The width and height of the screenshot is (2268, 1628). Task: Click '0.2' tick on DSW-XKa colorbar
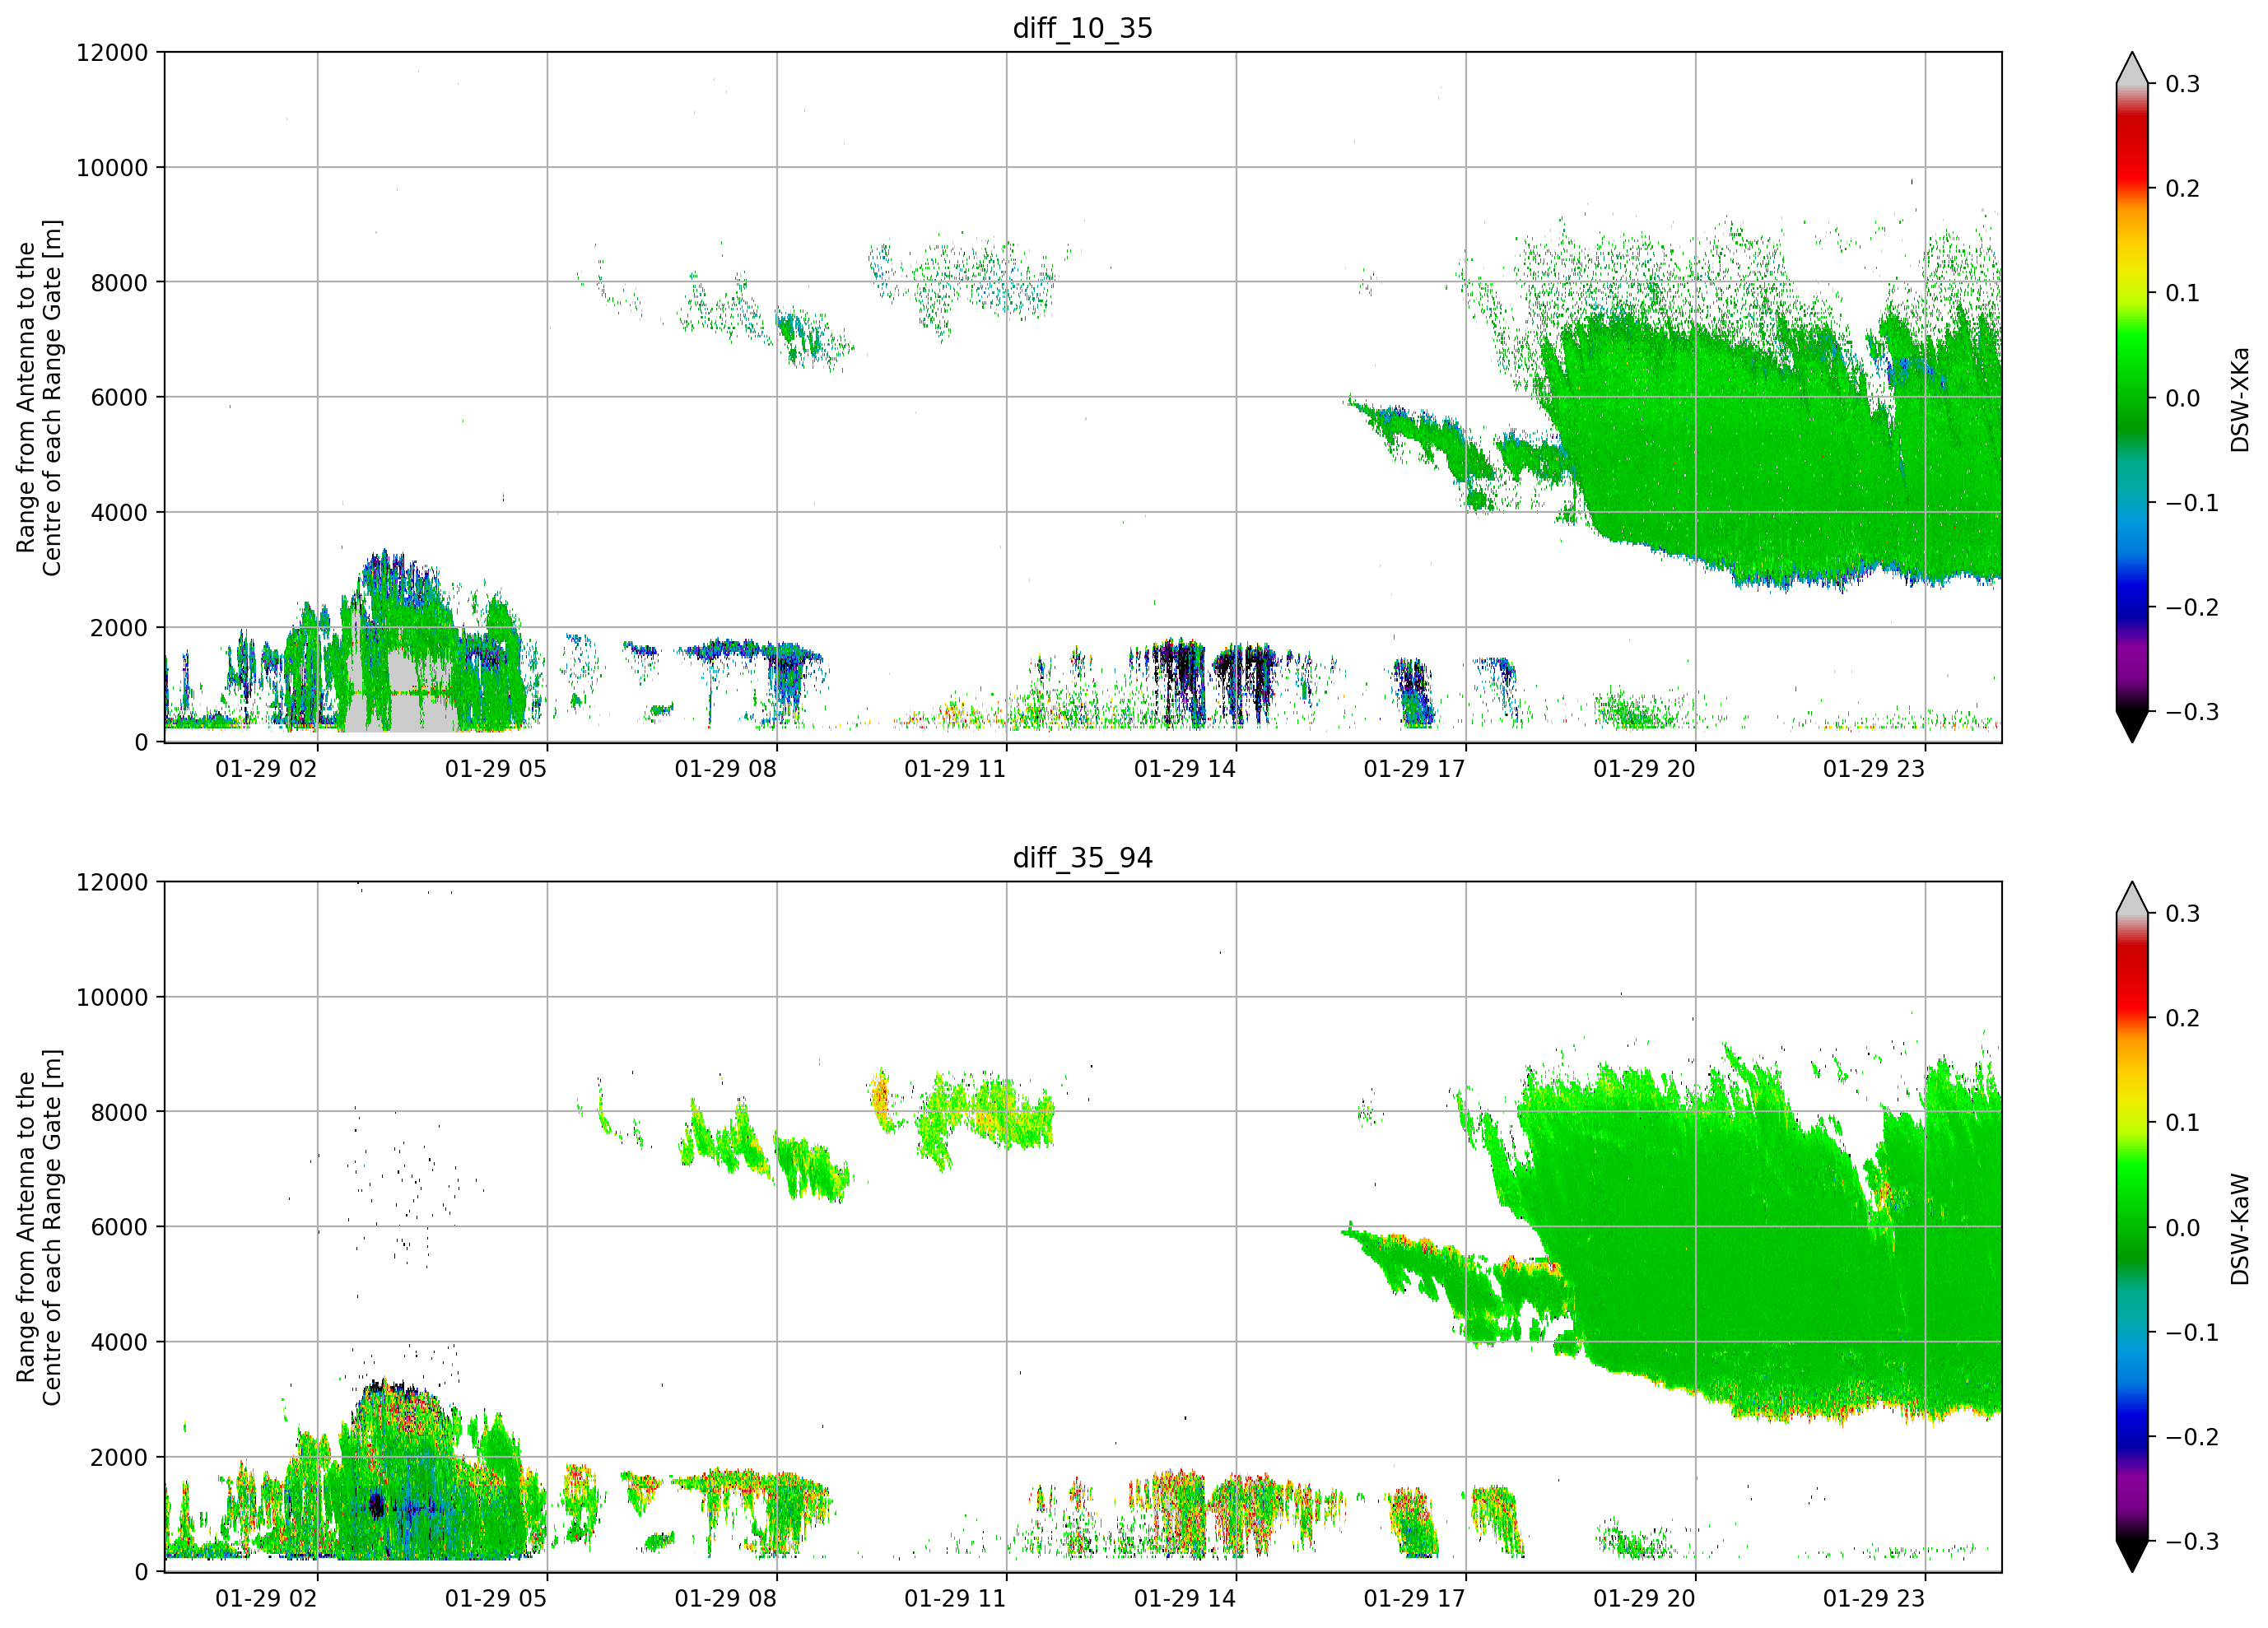[2183, 189]
